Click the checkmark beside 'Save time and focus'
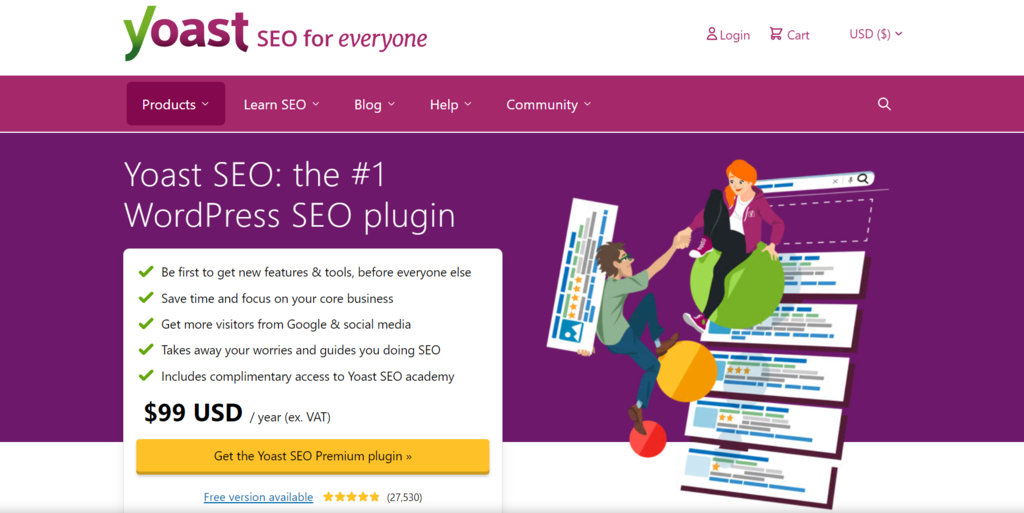The height and width of the screenshot is (513, 1024). pyautogui.click(x=145, y=298)
